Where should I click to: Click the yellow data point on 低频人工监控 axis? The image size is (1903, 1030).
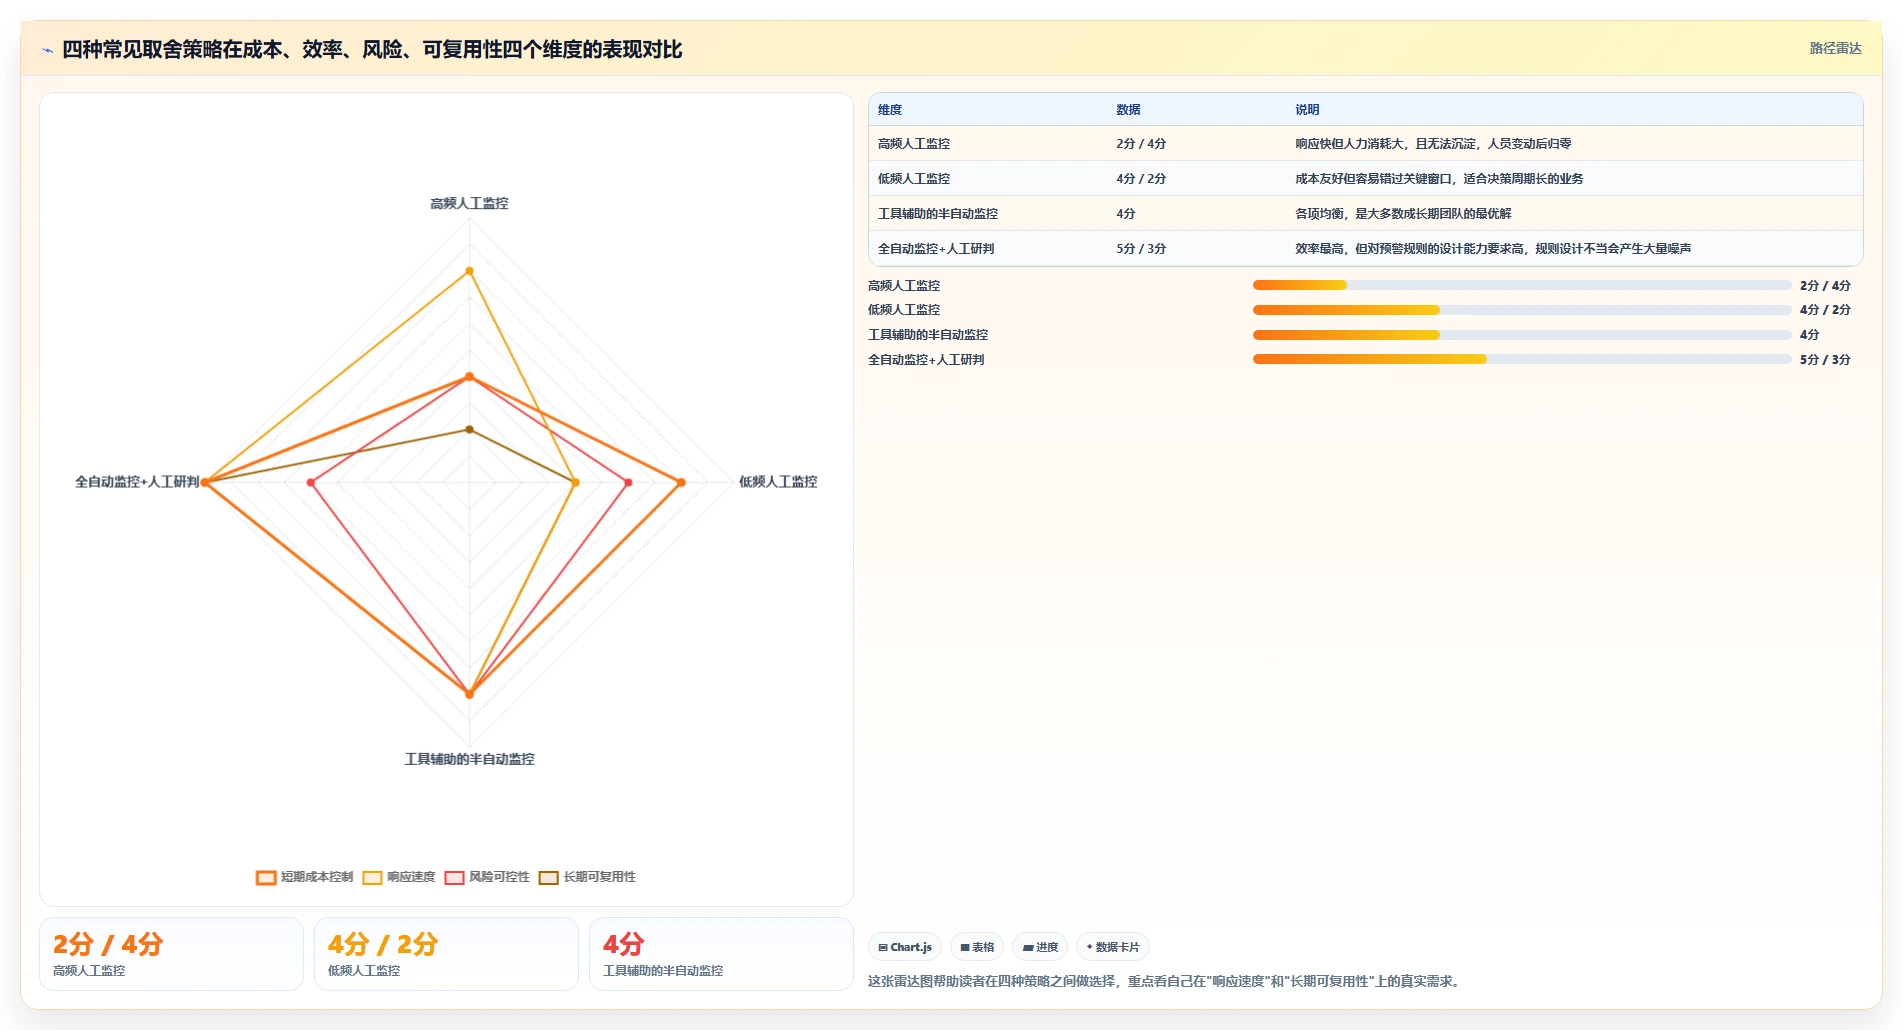coord(575,482)
